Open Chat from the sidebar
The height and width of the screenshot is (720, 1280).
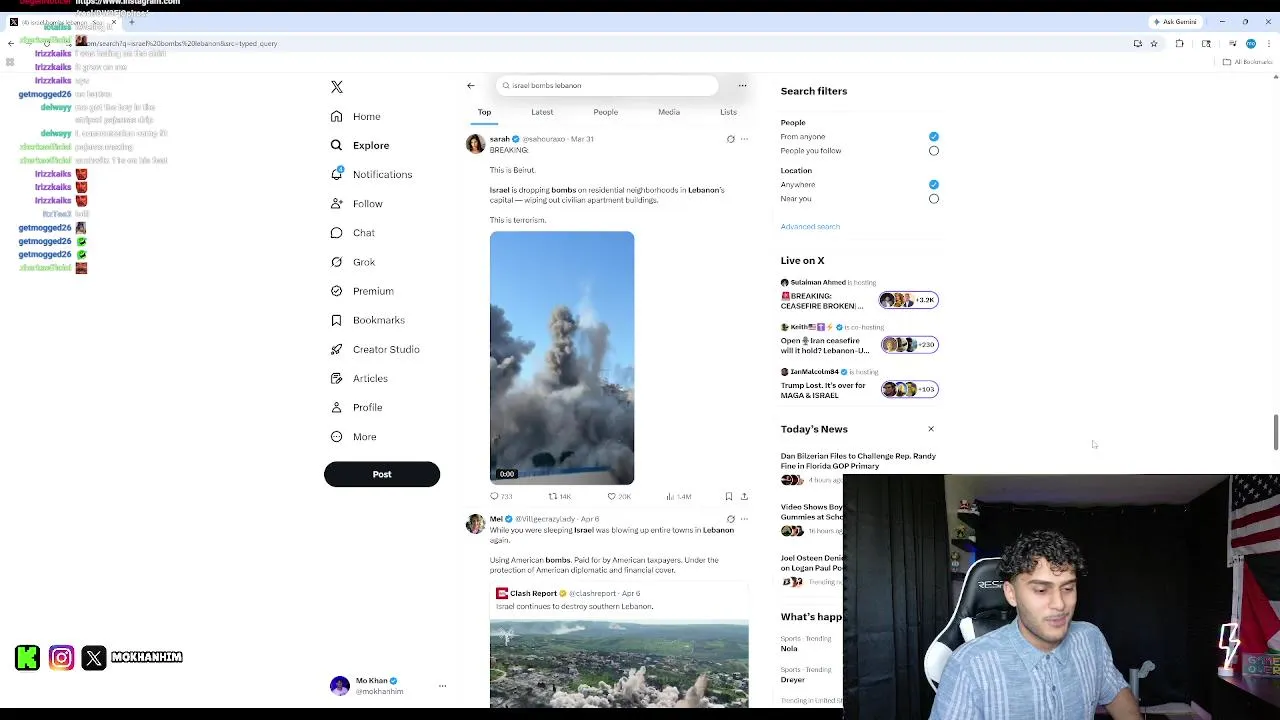coord(353,233)
